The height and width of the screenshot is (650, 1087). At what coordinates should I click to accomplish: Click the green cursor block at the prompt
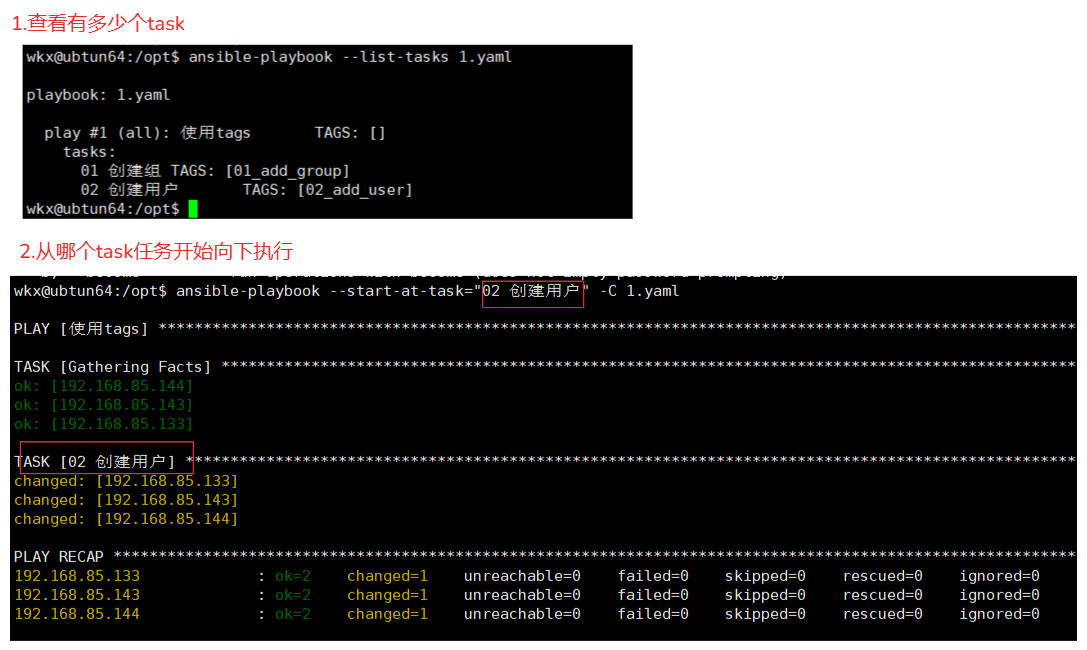pyautogui.click(x=193, y=209)
